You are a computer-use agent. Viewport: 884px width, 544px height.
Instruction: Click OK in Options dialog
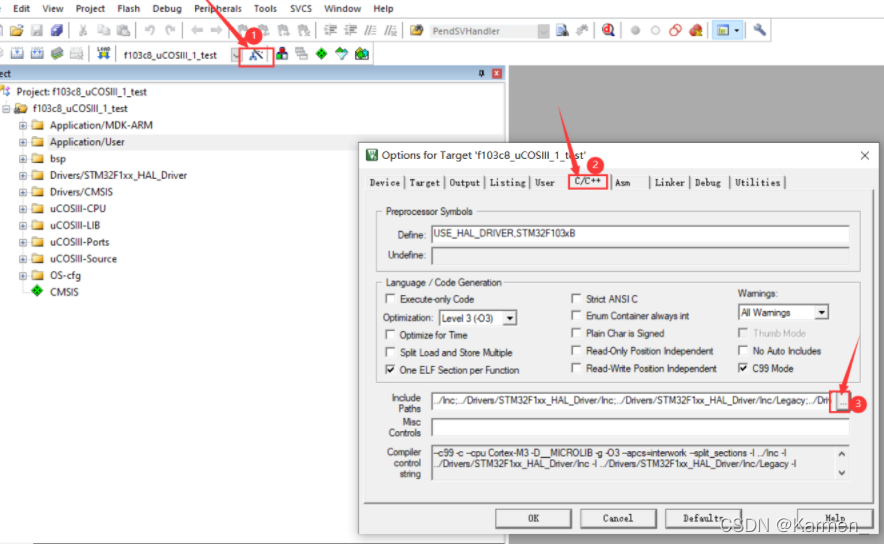[533, 518]
